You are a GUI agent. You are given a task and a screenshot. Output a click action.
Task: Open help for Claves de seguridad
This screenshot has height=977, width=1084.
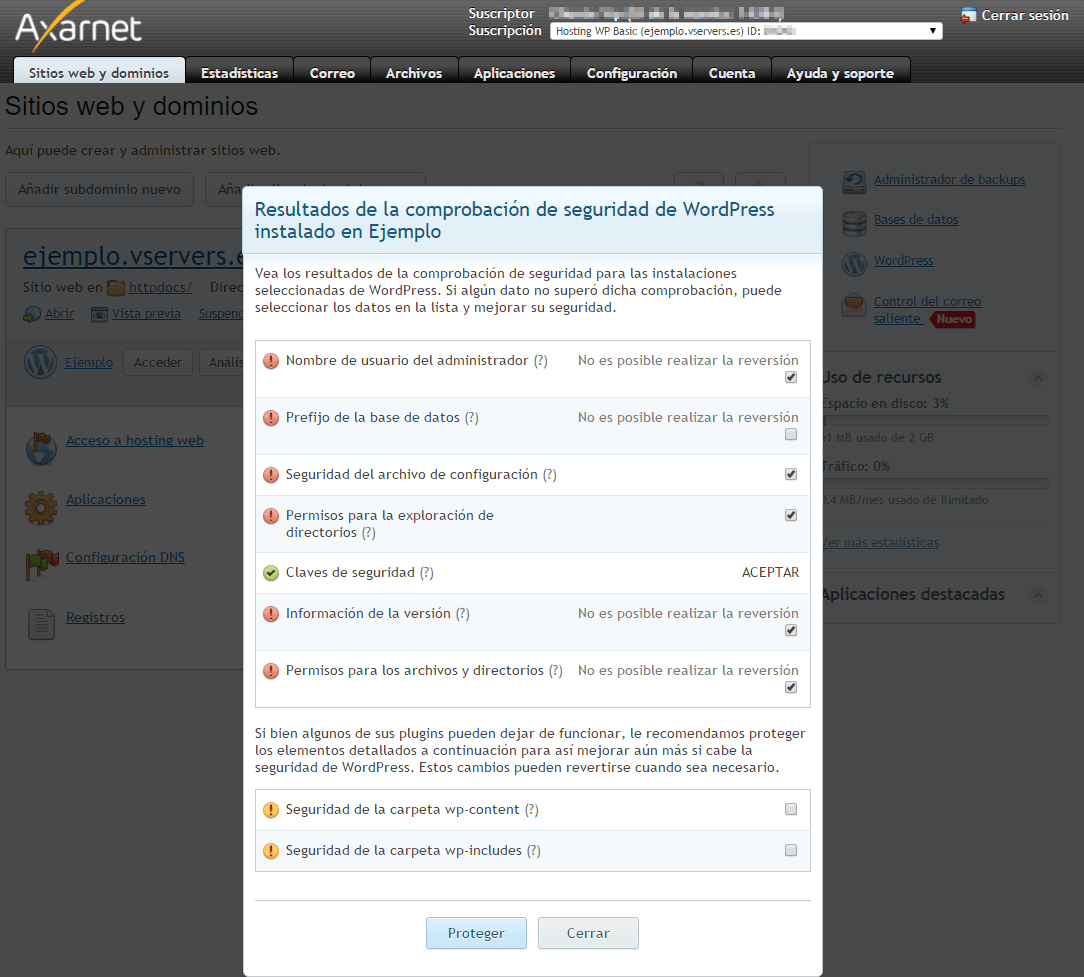(427, 573)
